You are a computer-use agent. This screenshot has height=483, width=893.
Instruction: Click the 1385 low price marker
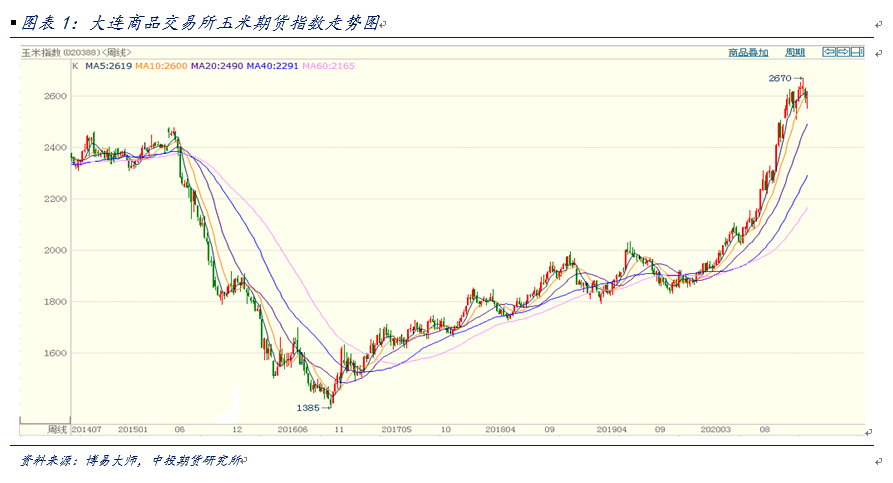[308, 408]
